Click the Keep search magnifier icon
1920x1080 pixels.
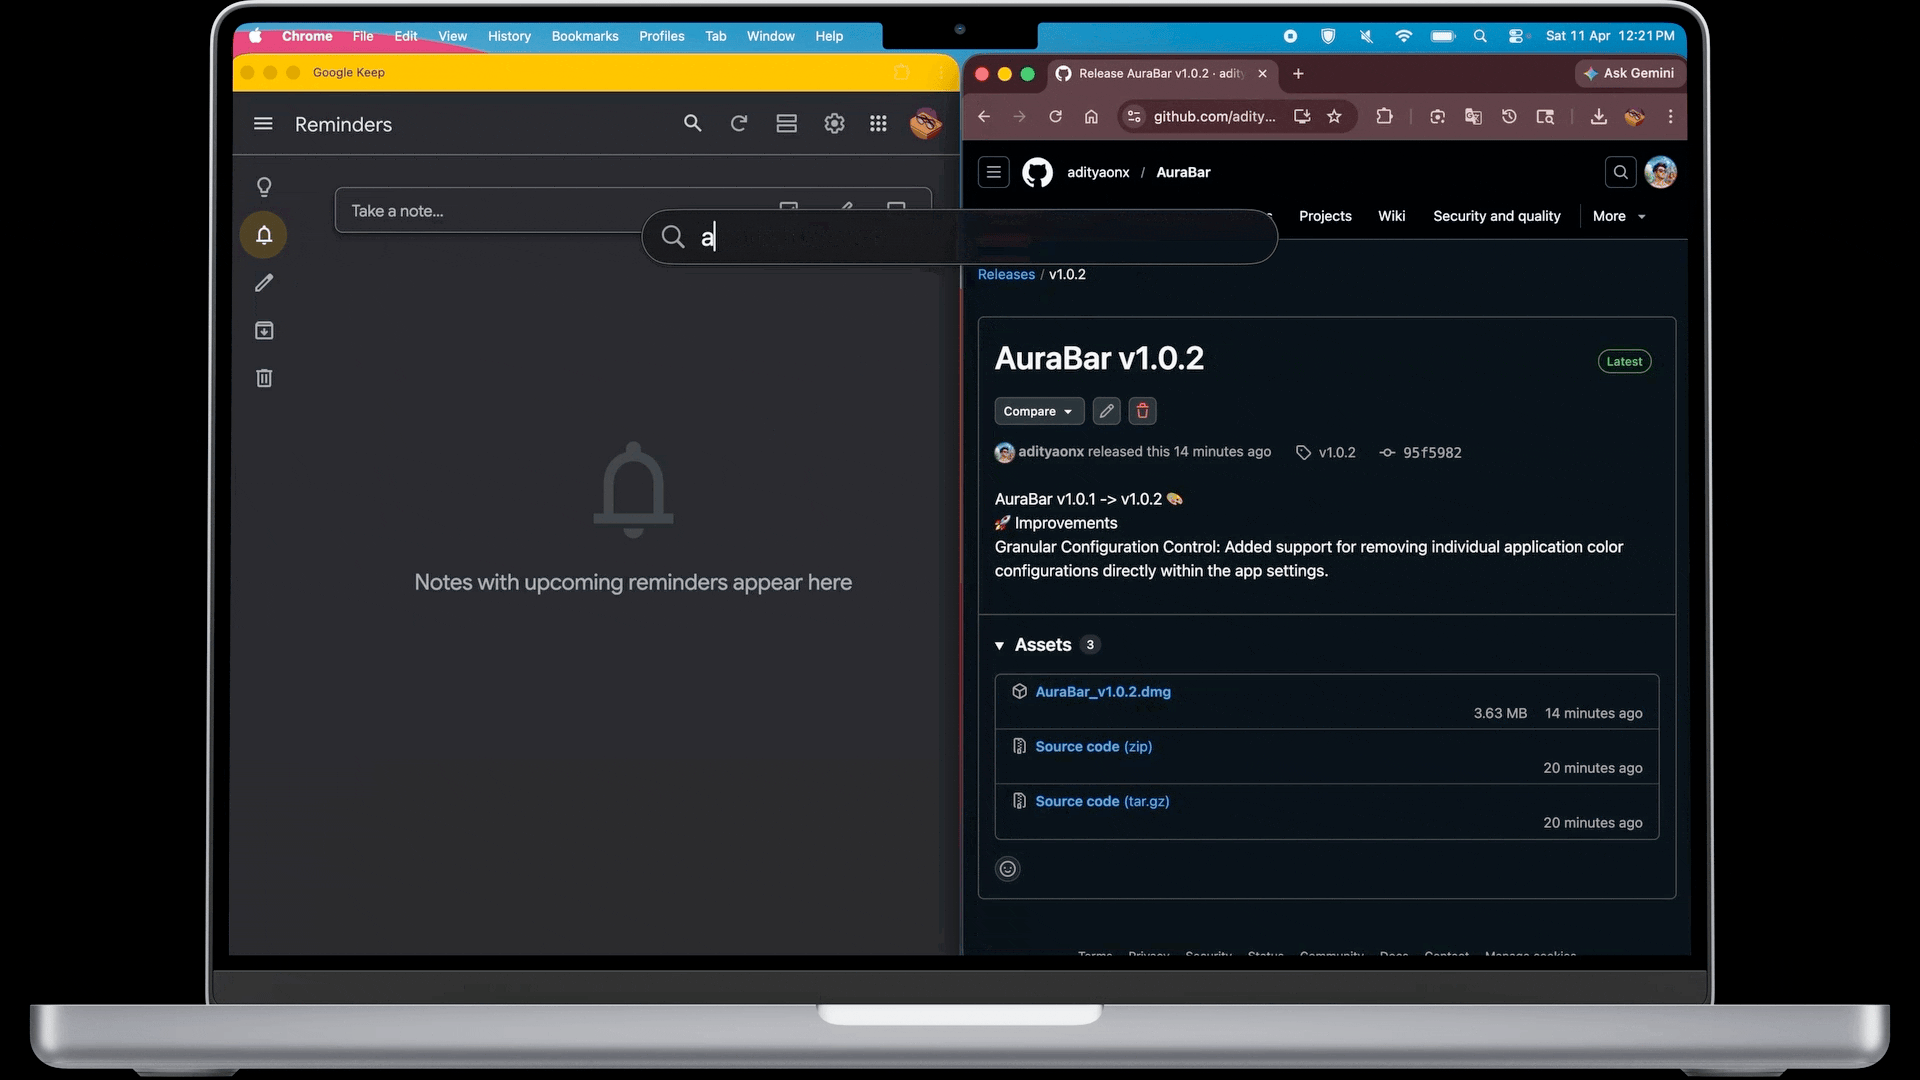tap(692, 124)
